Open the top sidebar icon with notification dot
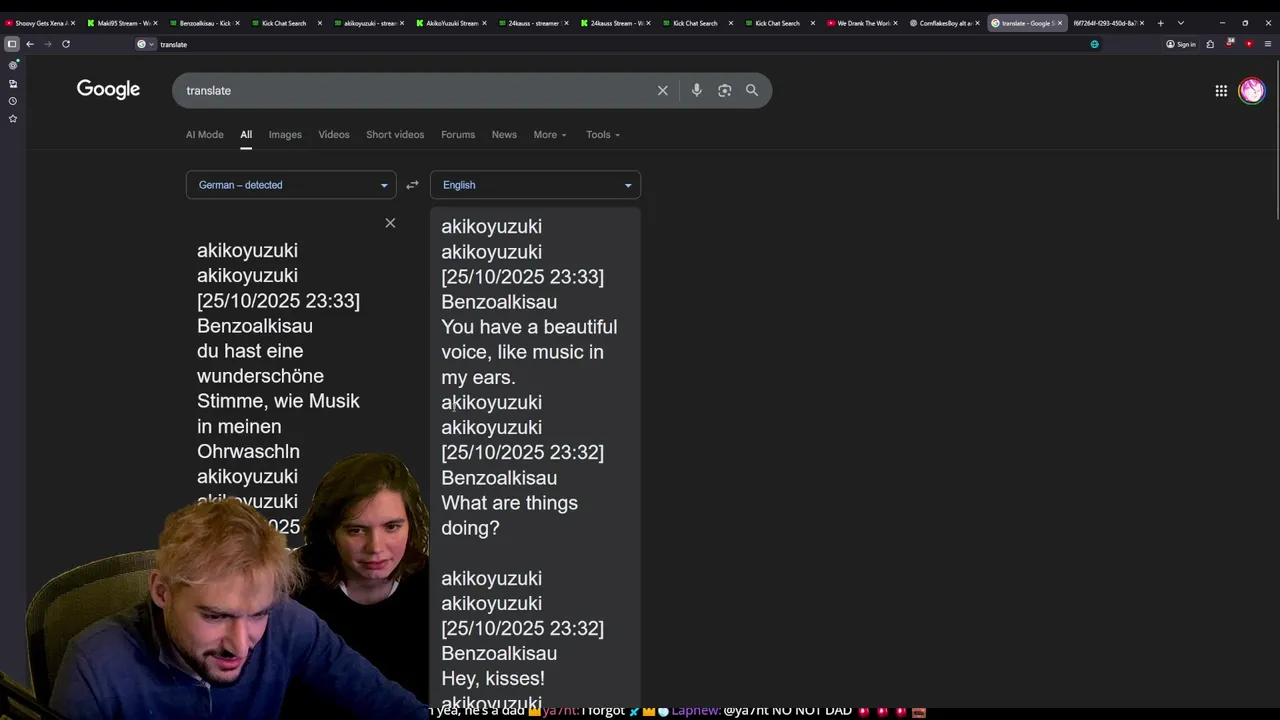Screen dimensions: 1280x720 click(x=13, y=65)
